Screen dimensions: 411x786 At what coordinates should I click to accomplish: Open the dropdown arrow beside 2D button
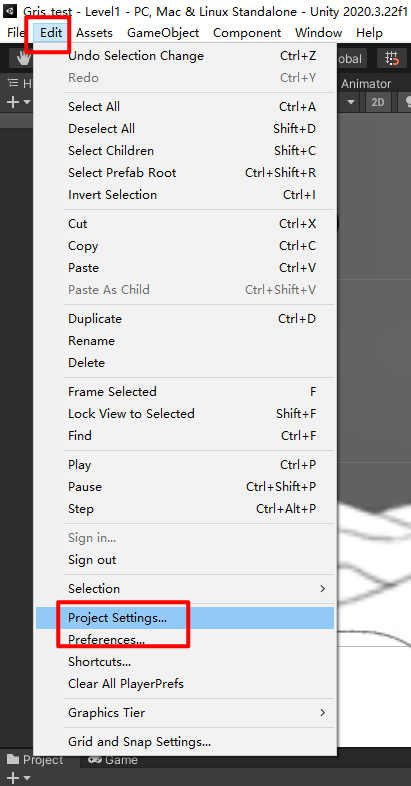(x=351, y=102)
